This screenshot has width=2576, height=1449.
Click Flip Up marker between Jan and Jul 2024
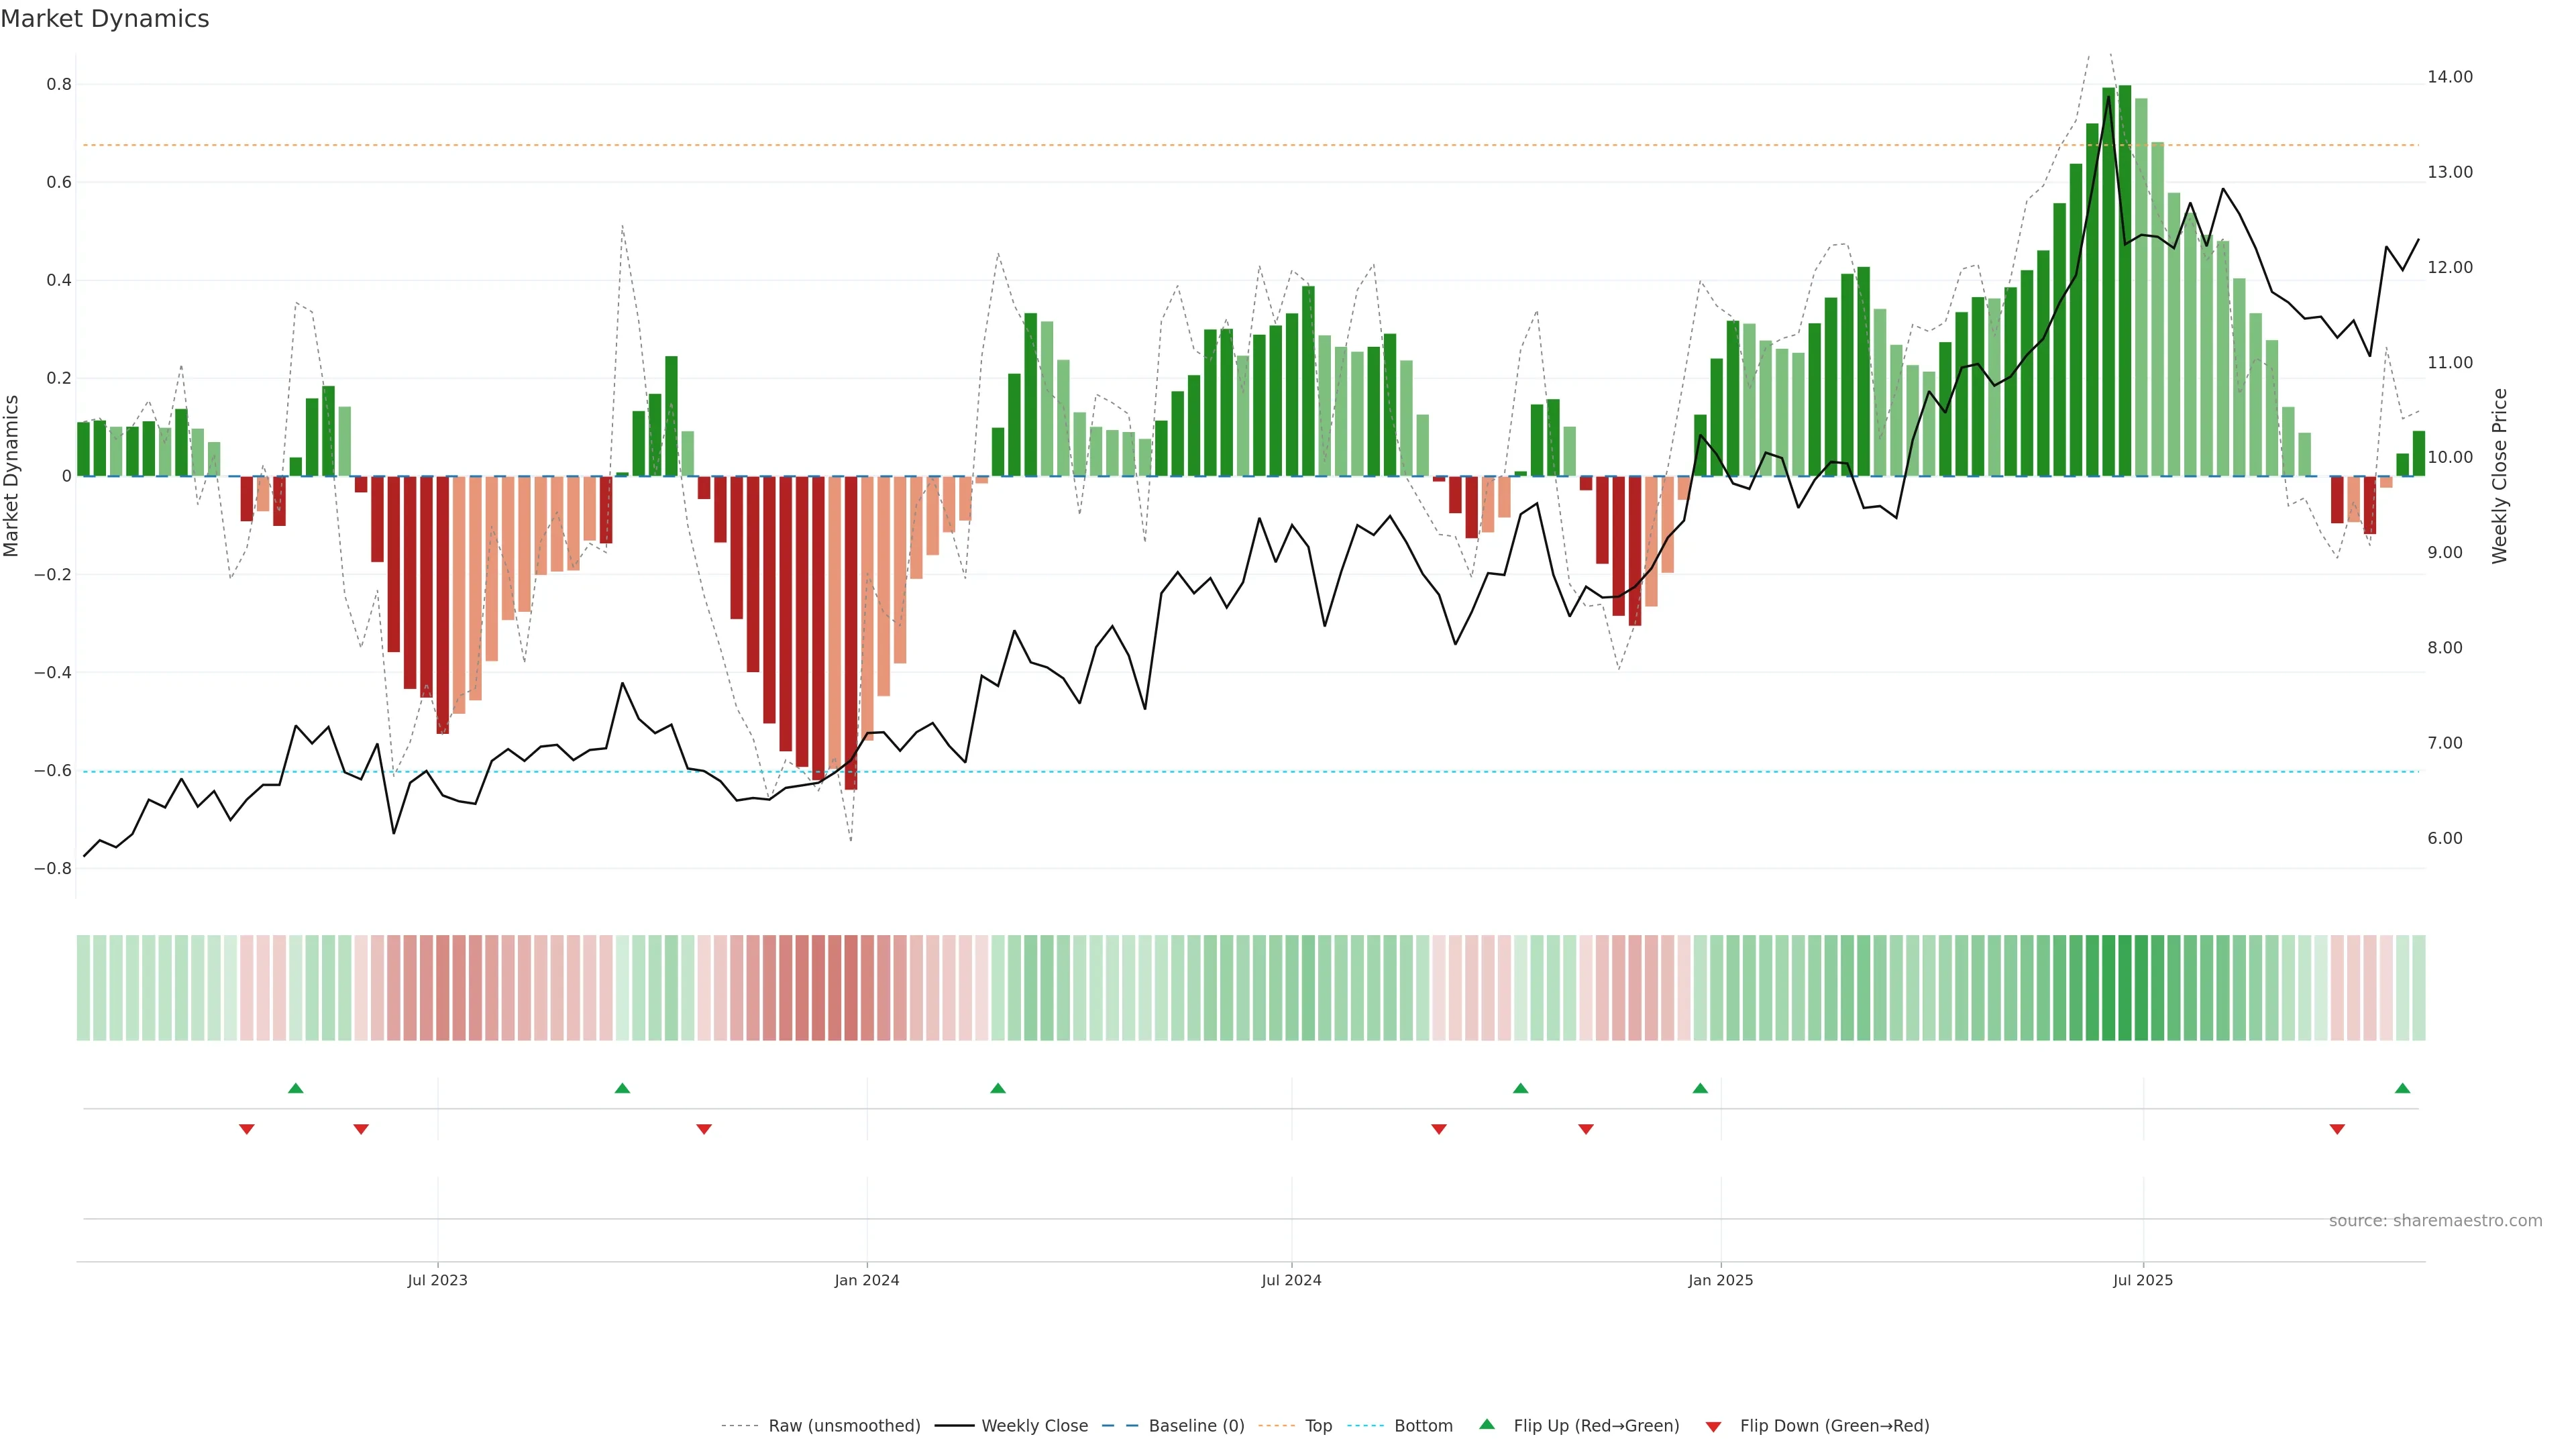(x=998, y=1088)
